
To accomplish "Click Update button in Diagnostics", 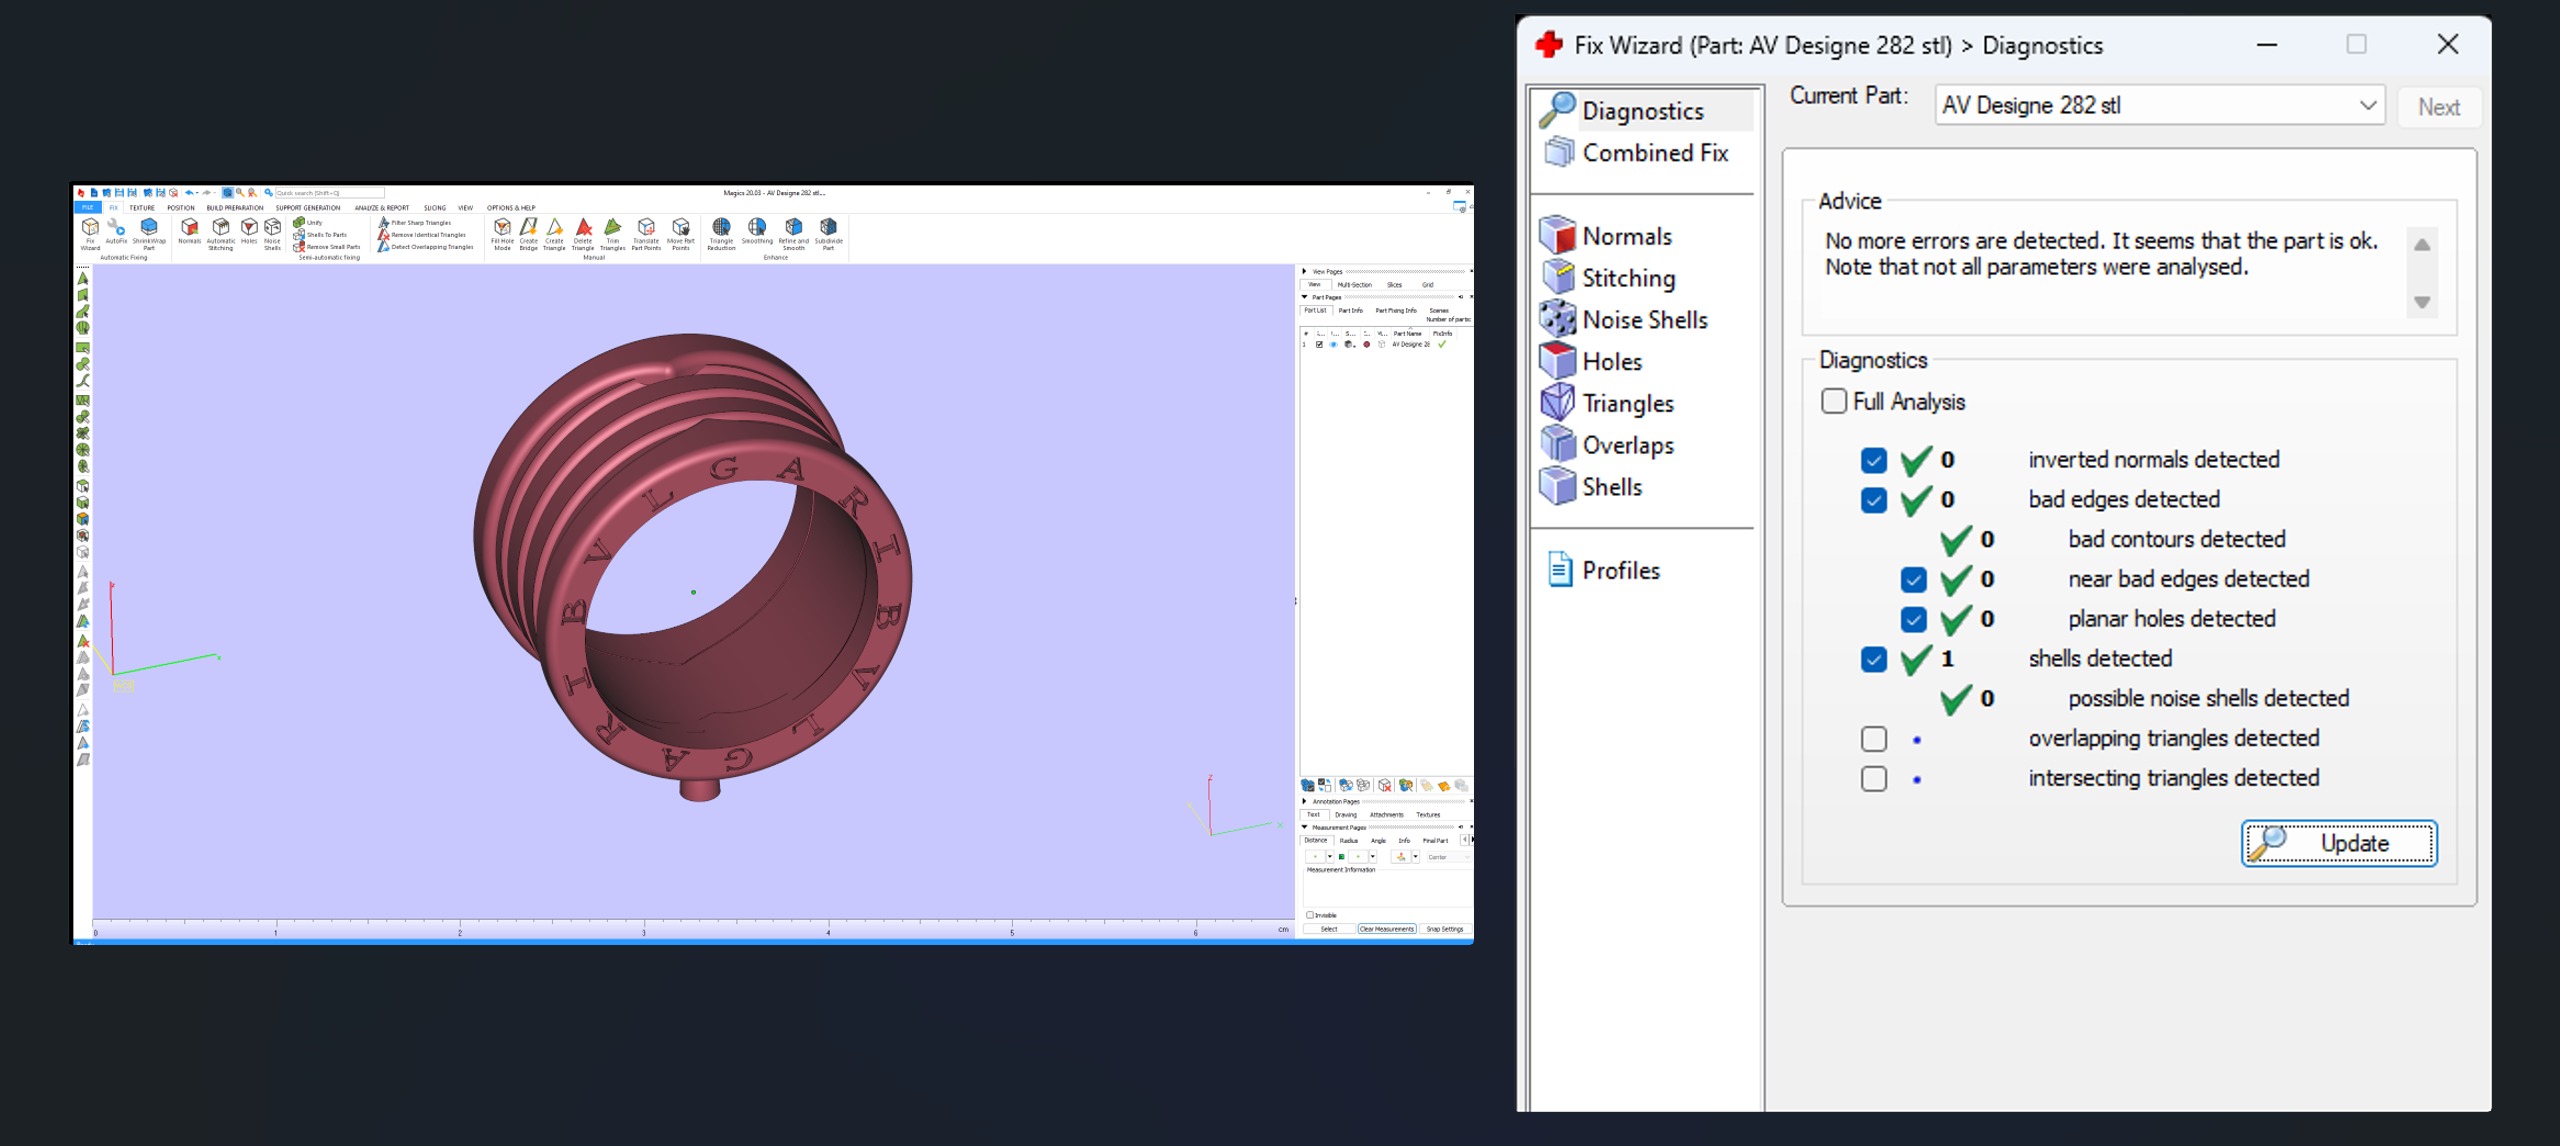I will pyautogui.click(x=2339, y=843).
